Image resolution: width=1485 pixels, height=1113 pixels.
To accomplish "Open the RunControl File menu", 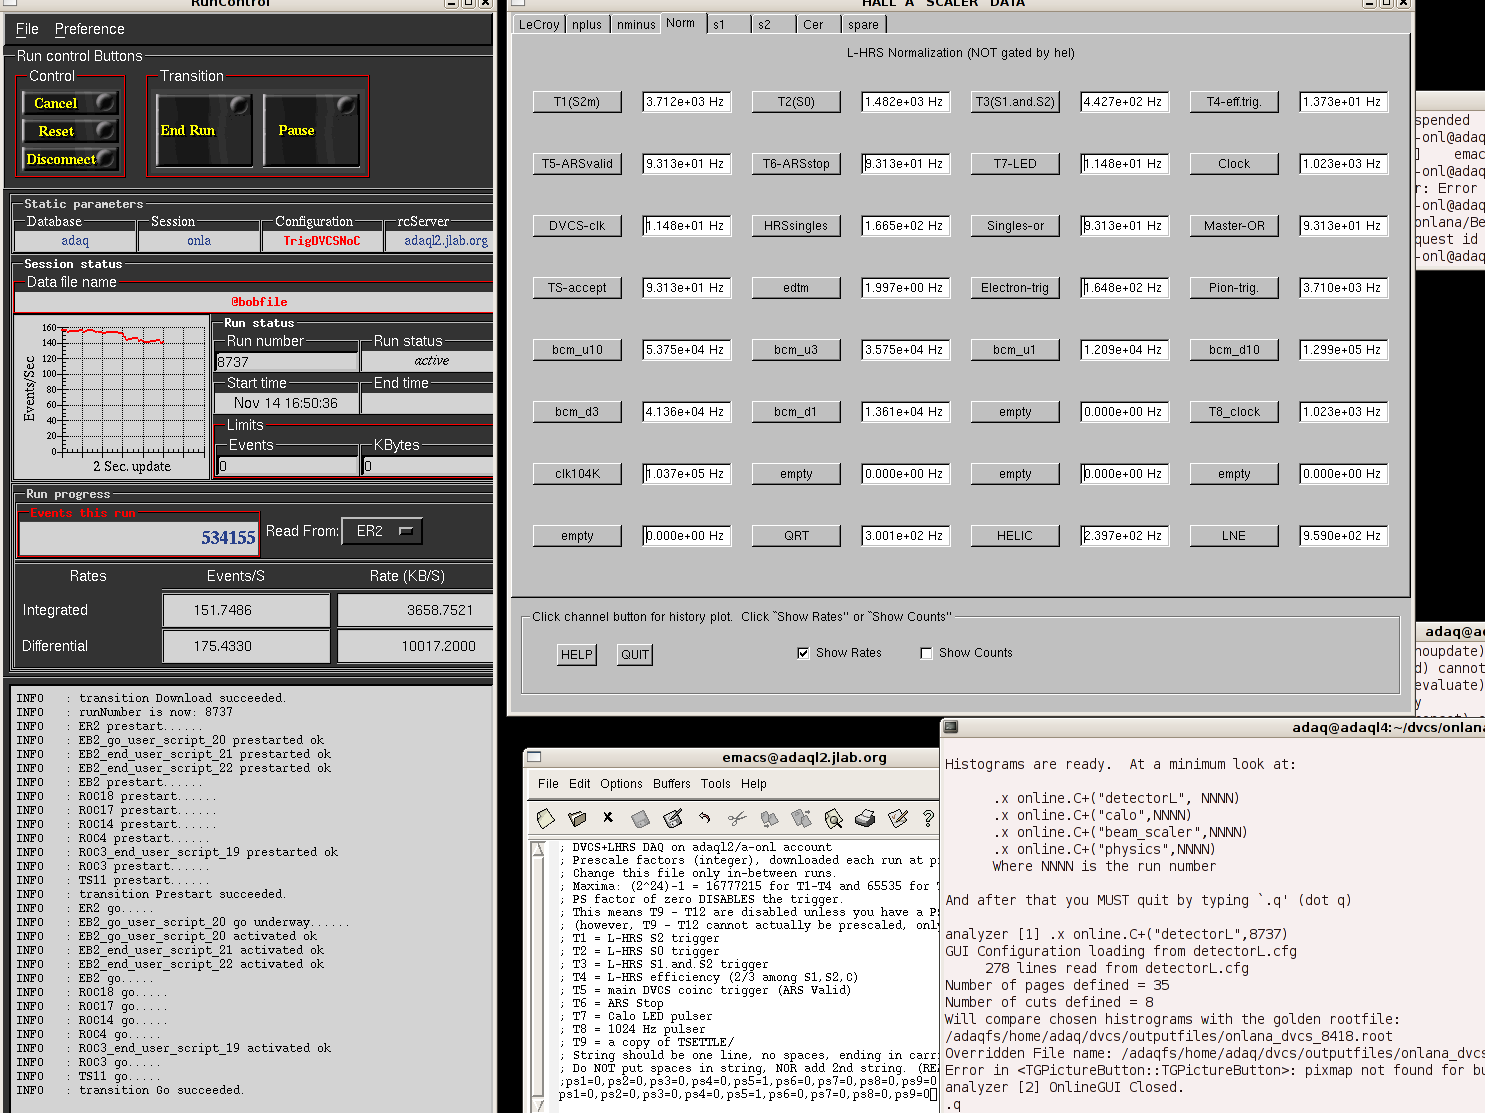I will 27,29.
